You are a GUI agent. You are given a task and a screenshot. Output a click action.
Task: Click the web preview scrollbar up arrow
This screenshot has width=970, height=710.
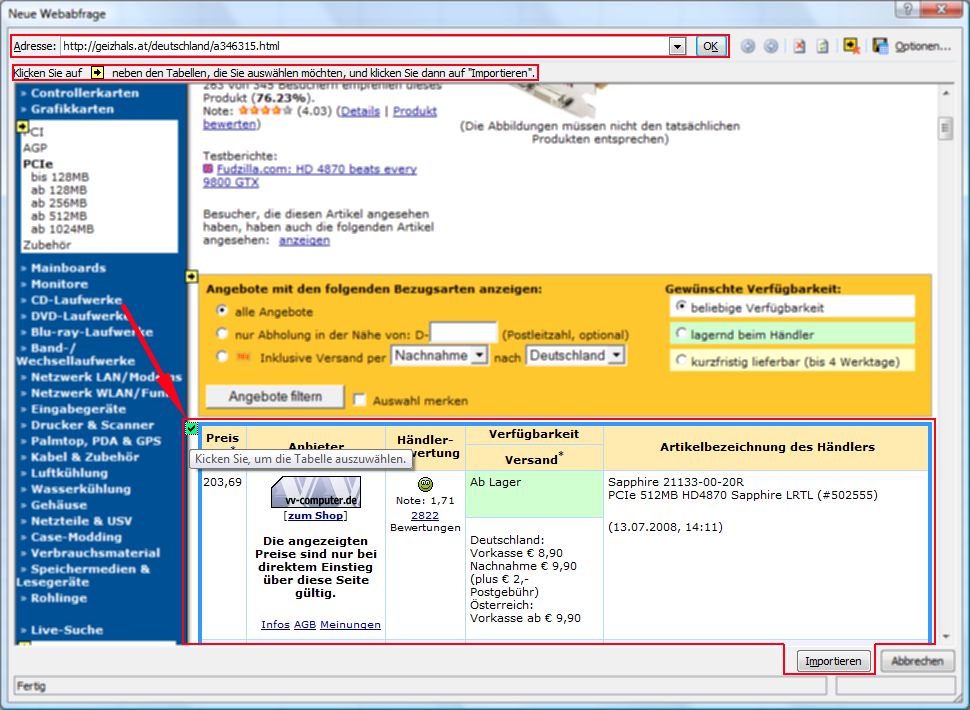pyautogui.click(x=945, y=94)
